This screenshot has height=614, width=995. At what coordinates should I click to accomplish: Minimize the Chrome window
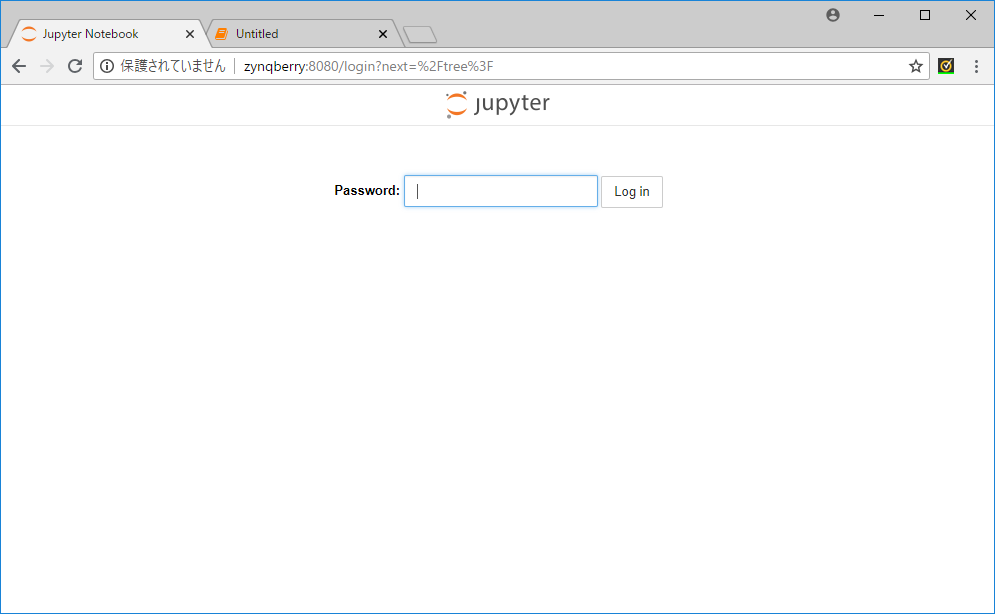click(879, 15)
